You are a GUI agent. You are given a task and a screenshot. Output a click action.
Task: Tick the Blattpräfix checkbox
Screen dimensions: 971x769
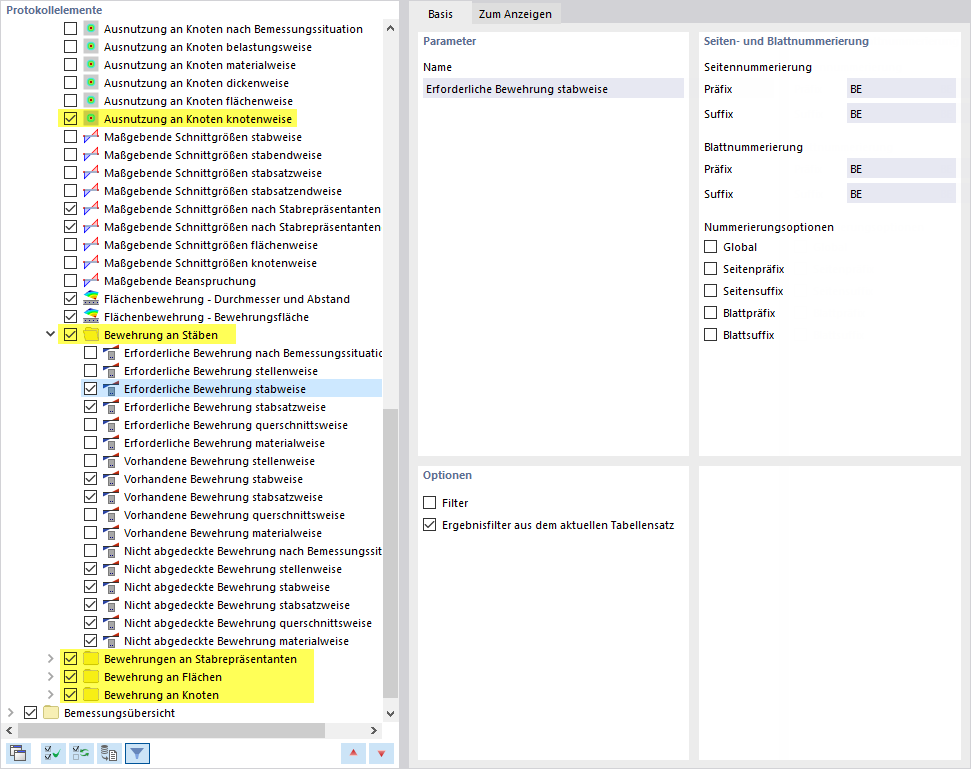click(710, 313)
